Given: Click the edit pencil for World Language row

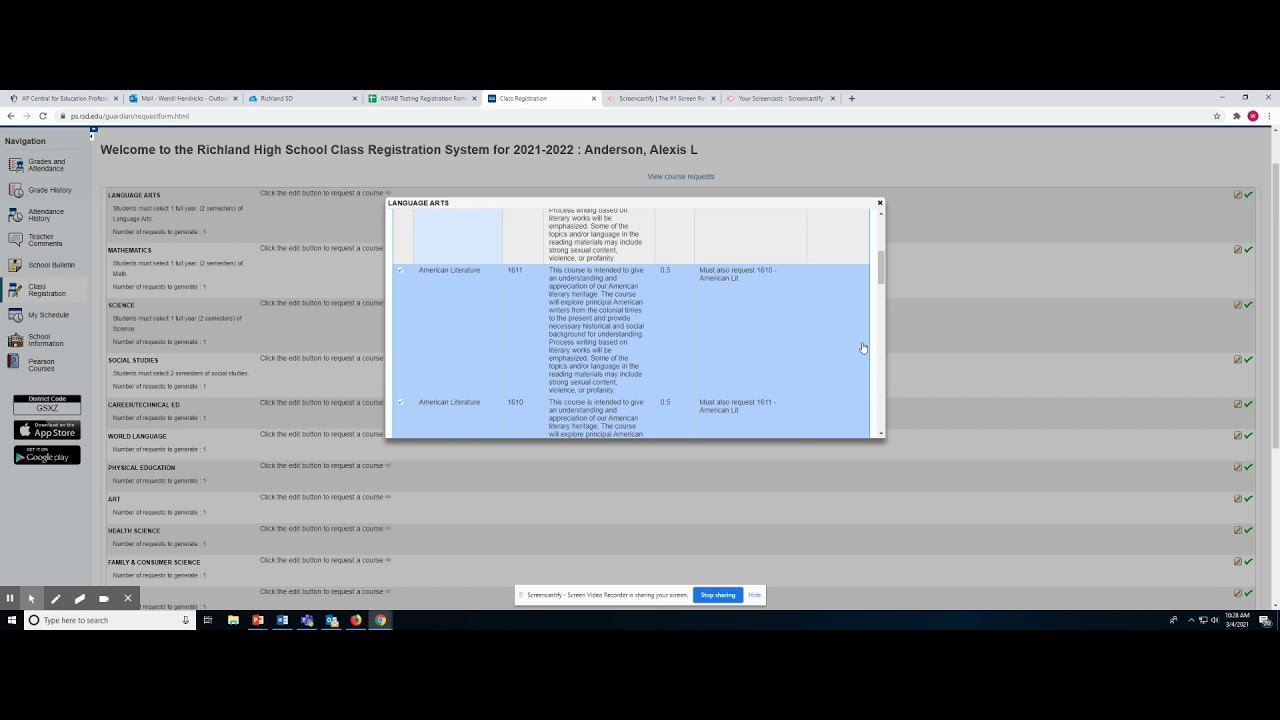Looking at the screenshot, I should click(1238, 436).
